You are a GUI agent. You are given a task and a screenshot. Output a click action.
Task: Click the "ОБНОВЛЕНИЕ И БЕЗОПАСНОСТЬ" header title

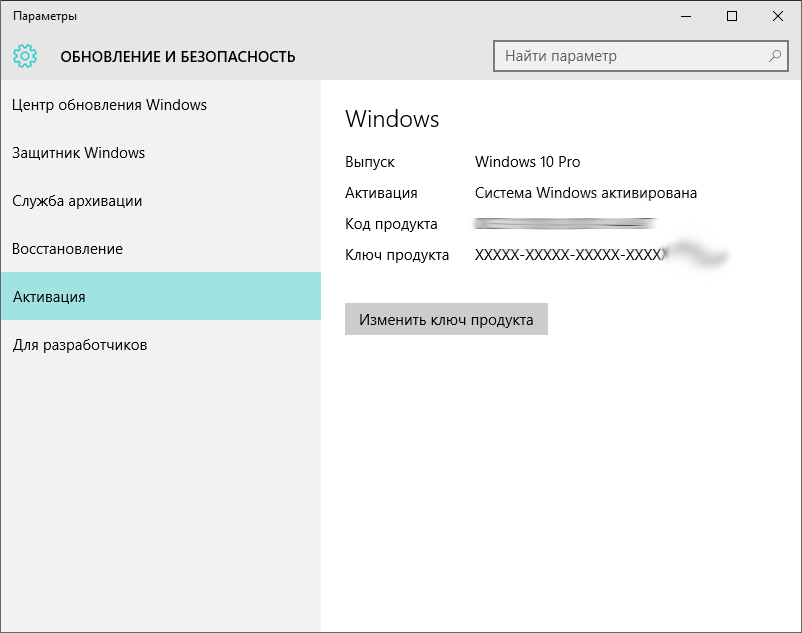tap(178, 57)
